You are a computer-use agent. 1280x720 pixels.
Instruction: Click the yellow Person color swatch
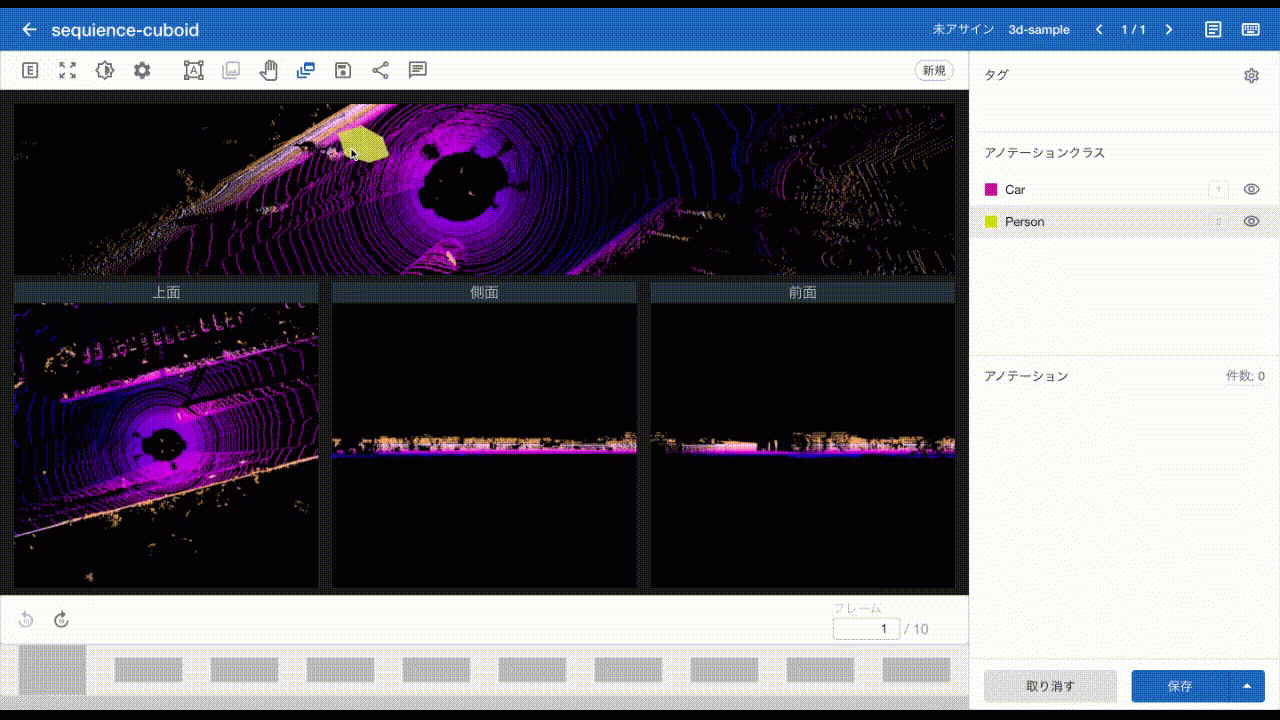pyautogui.click(x=991, y=221)
